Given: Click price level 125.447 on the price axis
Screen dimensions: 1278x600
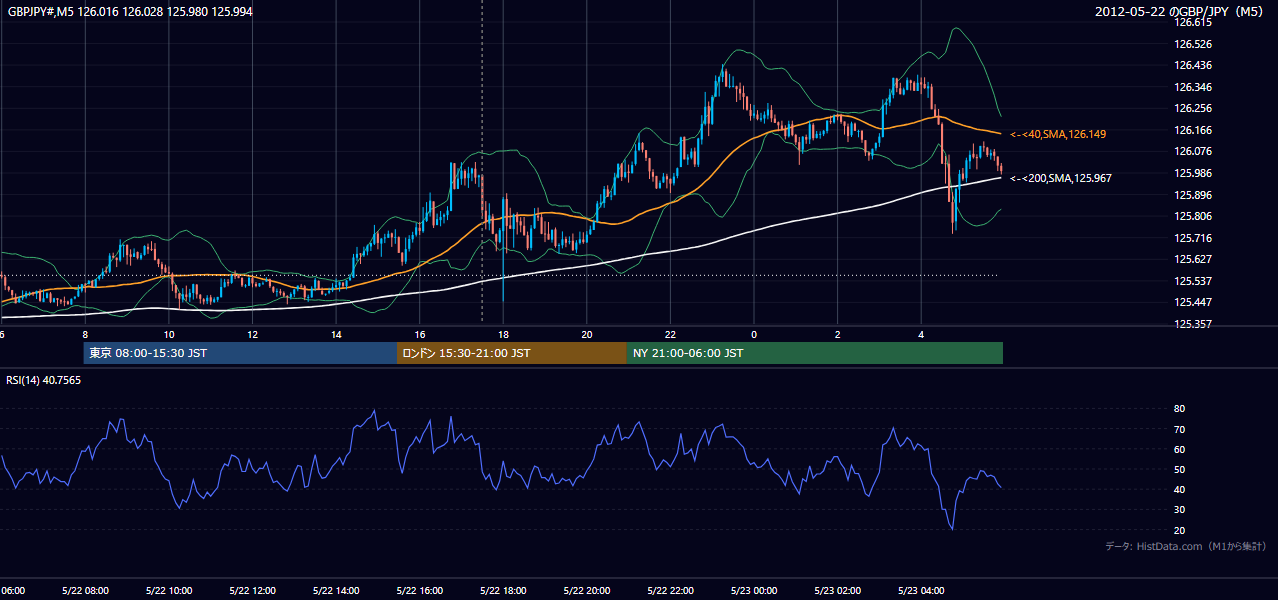Looking at the screenshot, I should coord(1192,302).
